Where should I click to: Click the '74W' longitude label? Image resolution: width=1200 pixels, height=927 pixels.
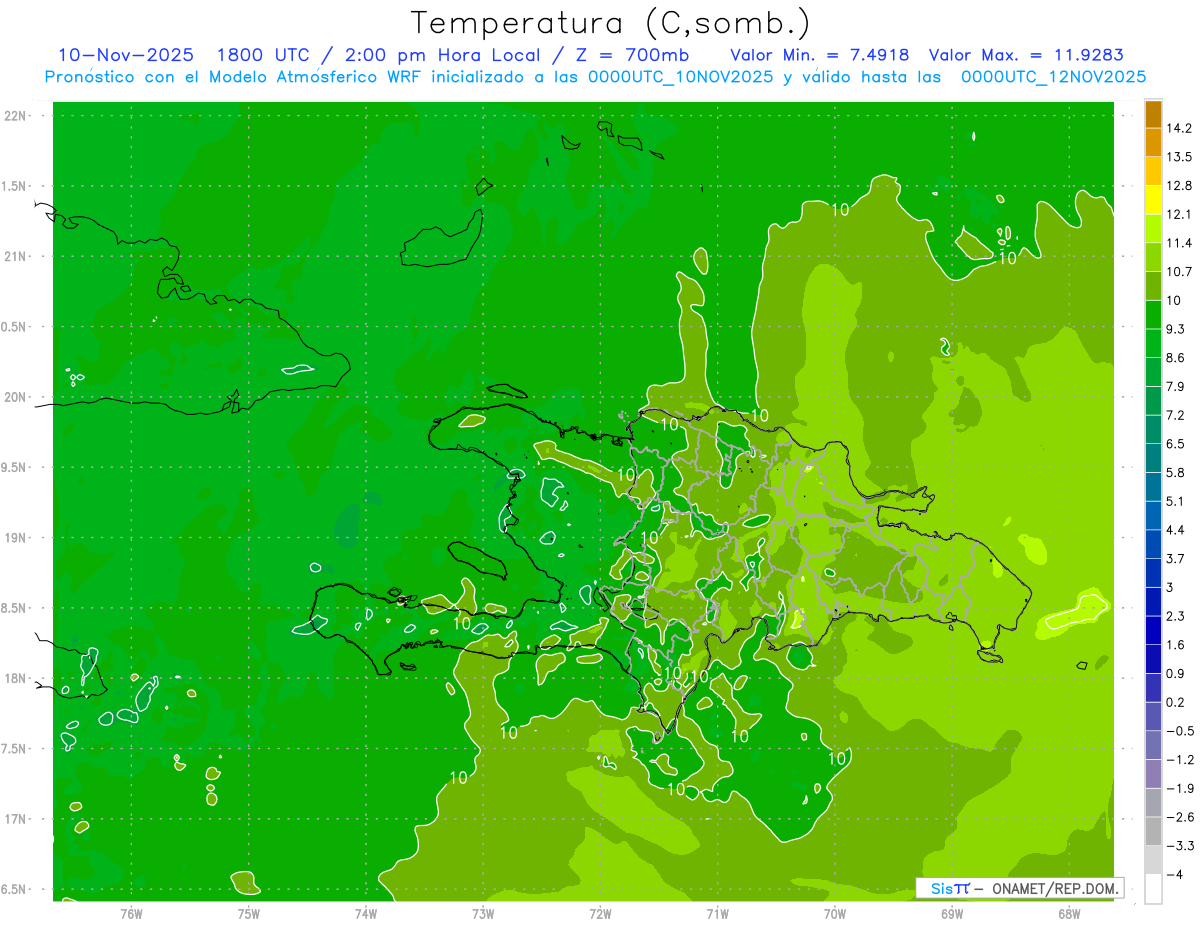point(366,913)
